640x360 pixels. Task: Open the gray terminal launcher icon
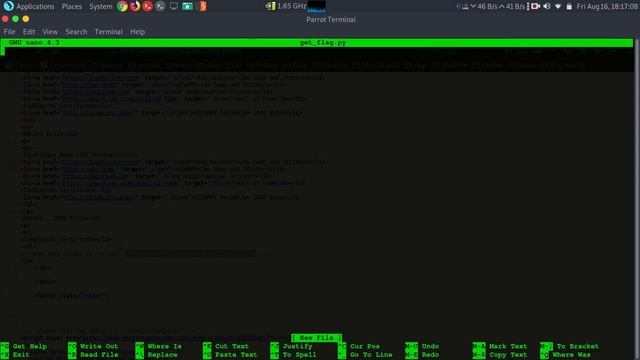(x=160, y=6)
